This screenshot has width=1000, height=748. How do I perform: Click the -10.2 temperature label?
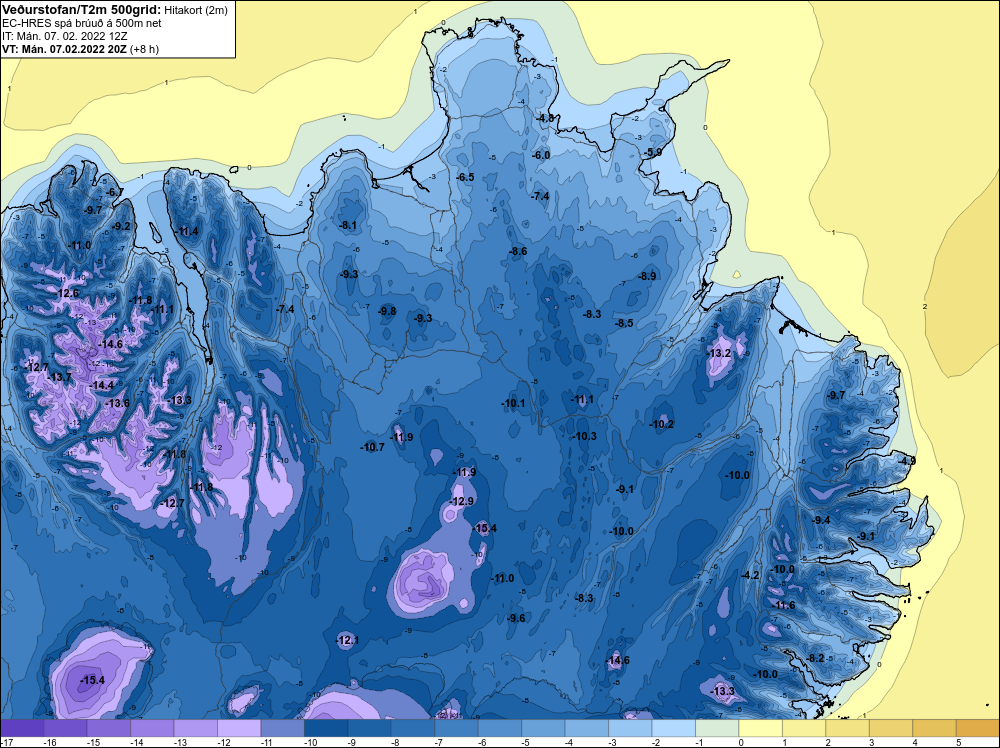661,424
